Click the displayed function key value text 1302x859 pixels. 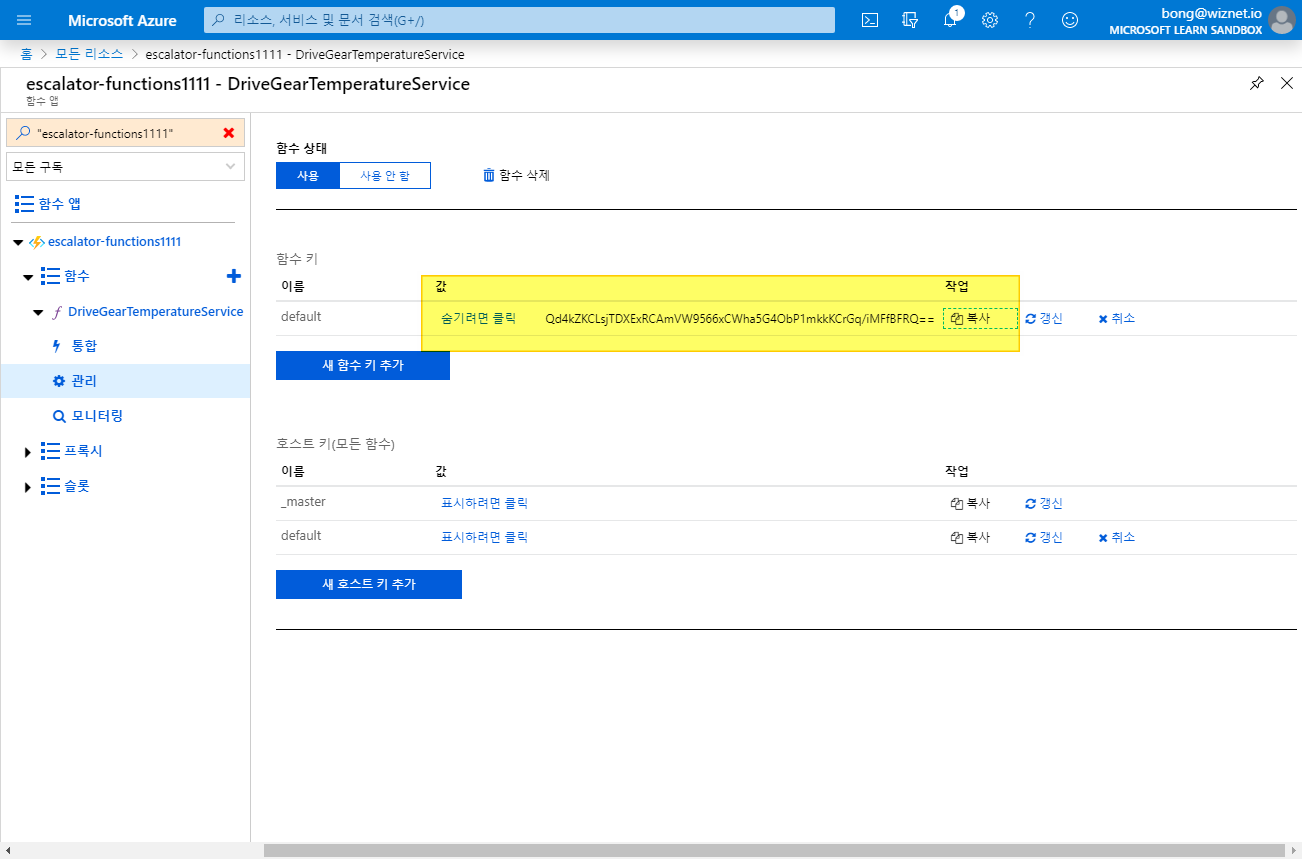click(739, 319)
